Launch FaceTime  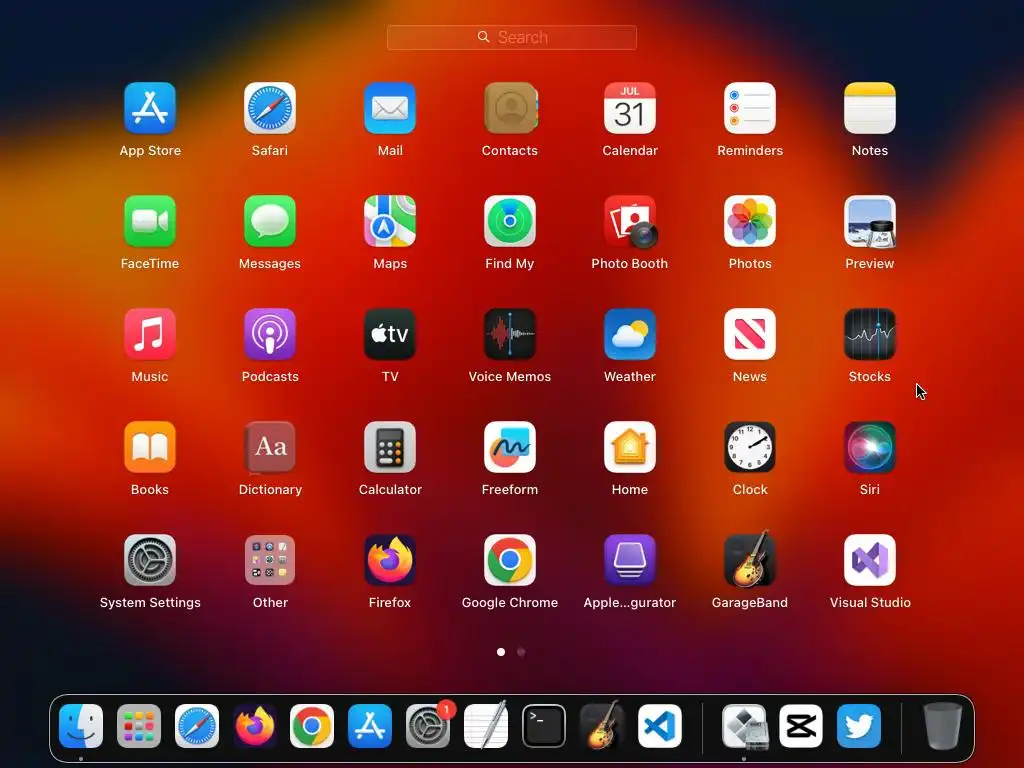click(x=150, y=221)
